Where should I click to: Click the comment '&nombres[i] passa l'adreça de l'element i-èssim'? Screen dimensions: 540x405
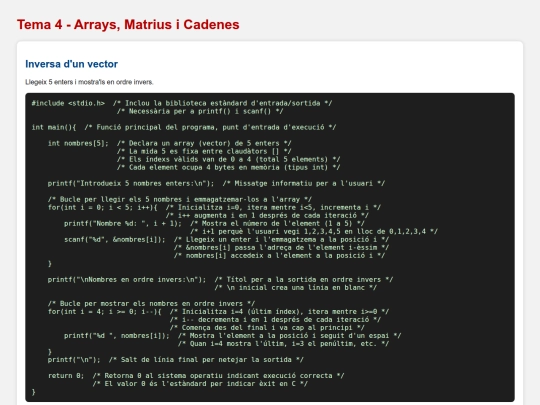point(281,247)
